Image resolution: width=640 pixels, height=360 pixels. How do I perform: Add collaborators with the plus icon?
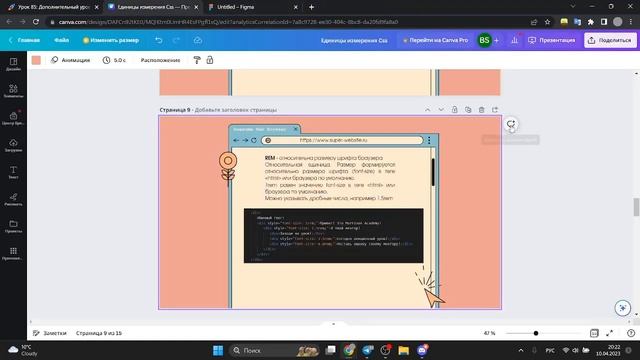point(496,40)
